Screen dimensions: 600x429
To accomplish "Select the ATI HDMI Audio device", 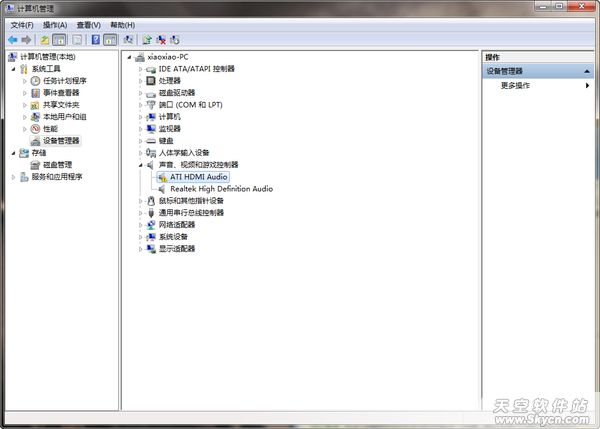I will click(x=199, y=177).
